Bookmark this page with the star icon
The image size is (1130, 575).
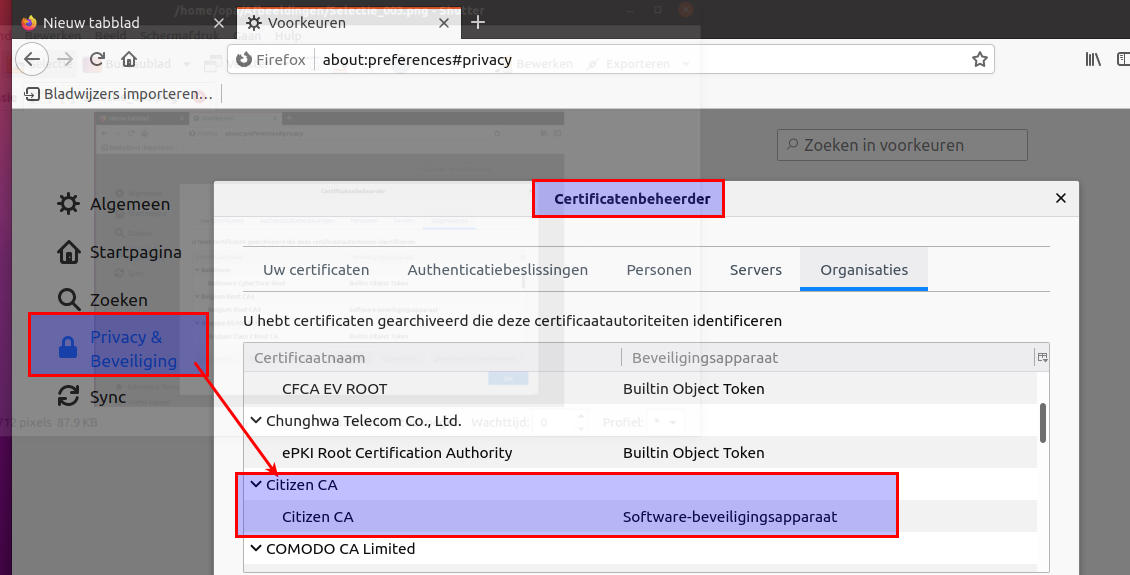click(x=979, y=60)
